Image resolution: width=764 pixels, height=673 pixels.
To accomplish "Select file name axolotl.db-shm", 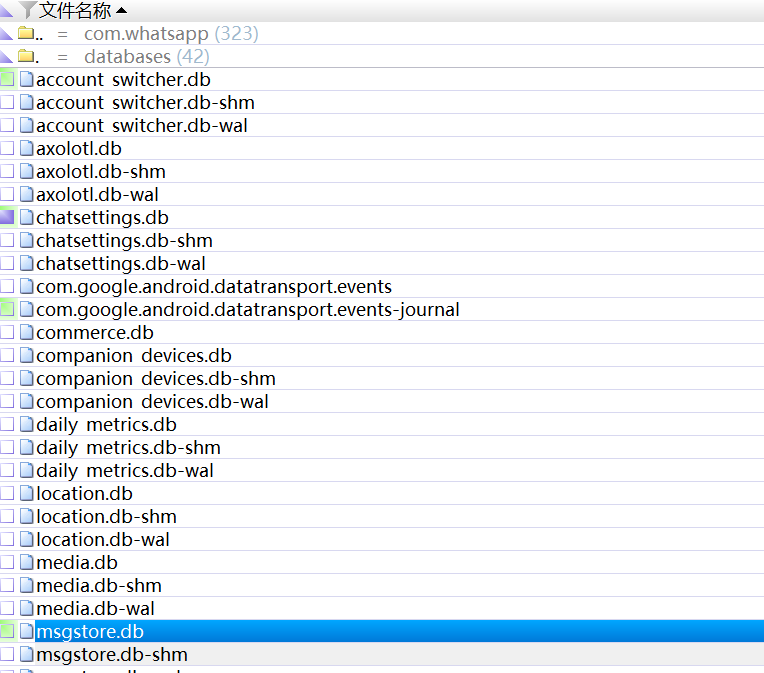I will tap(101, 172).
